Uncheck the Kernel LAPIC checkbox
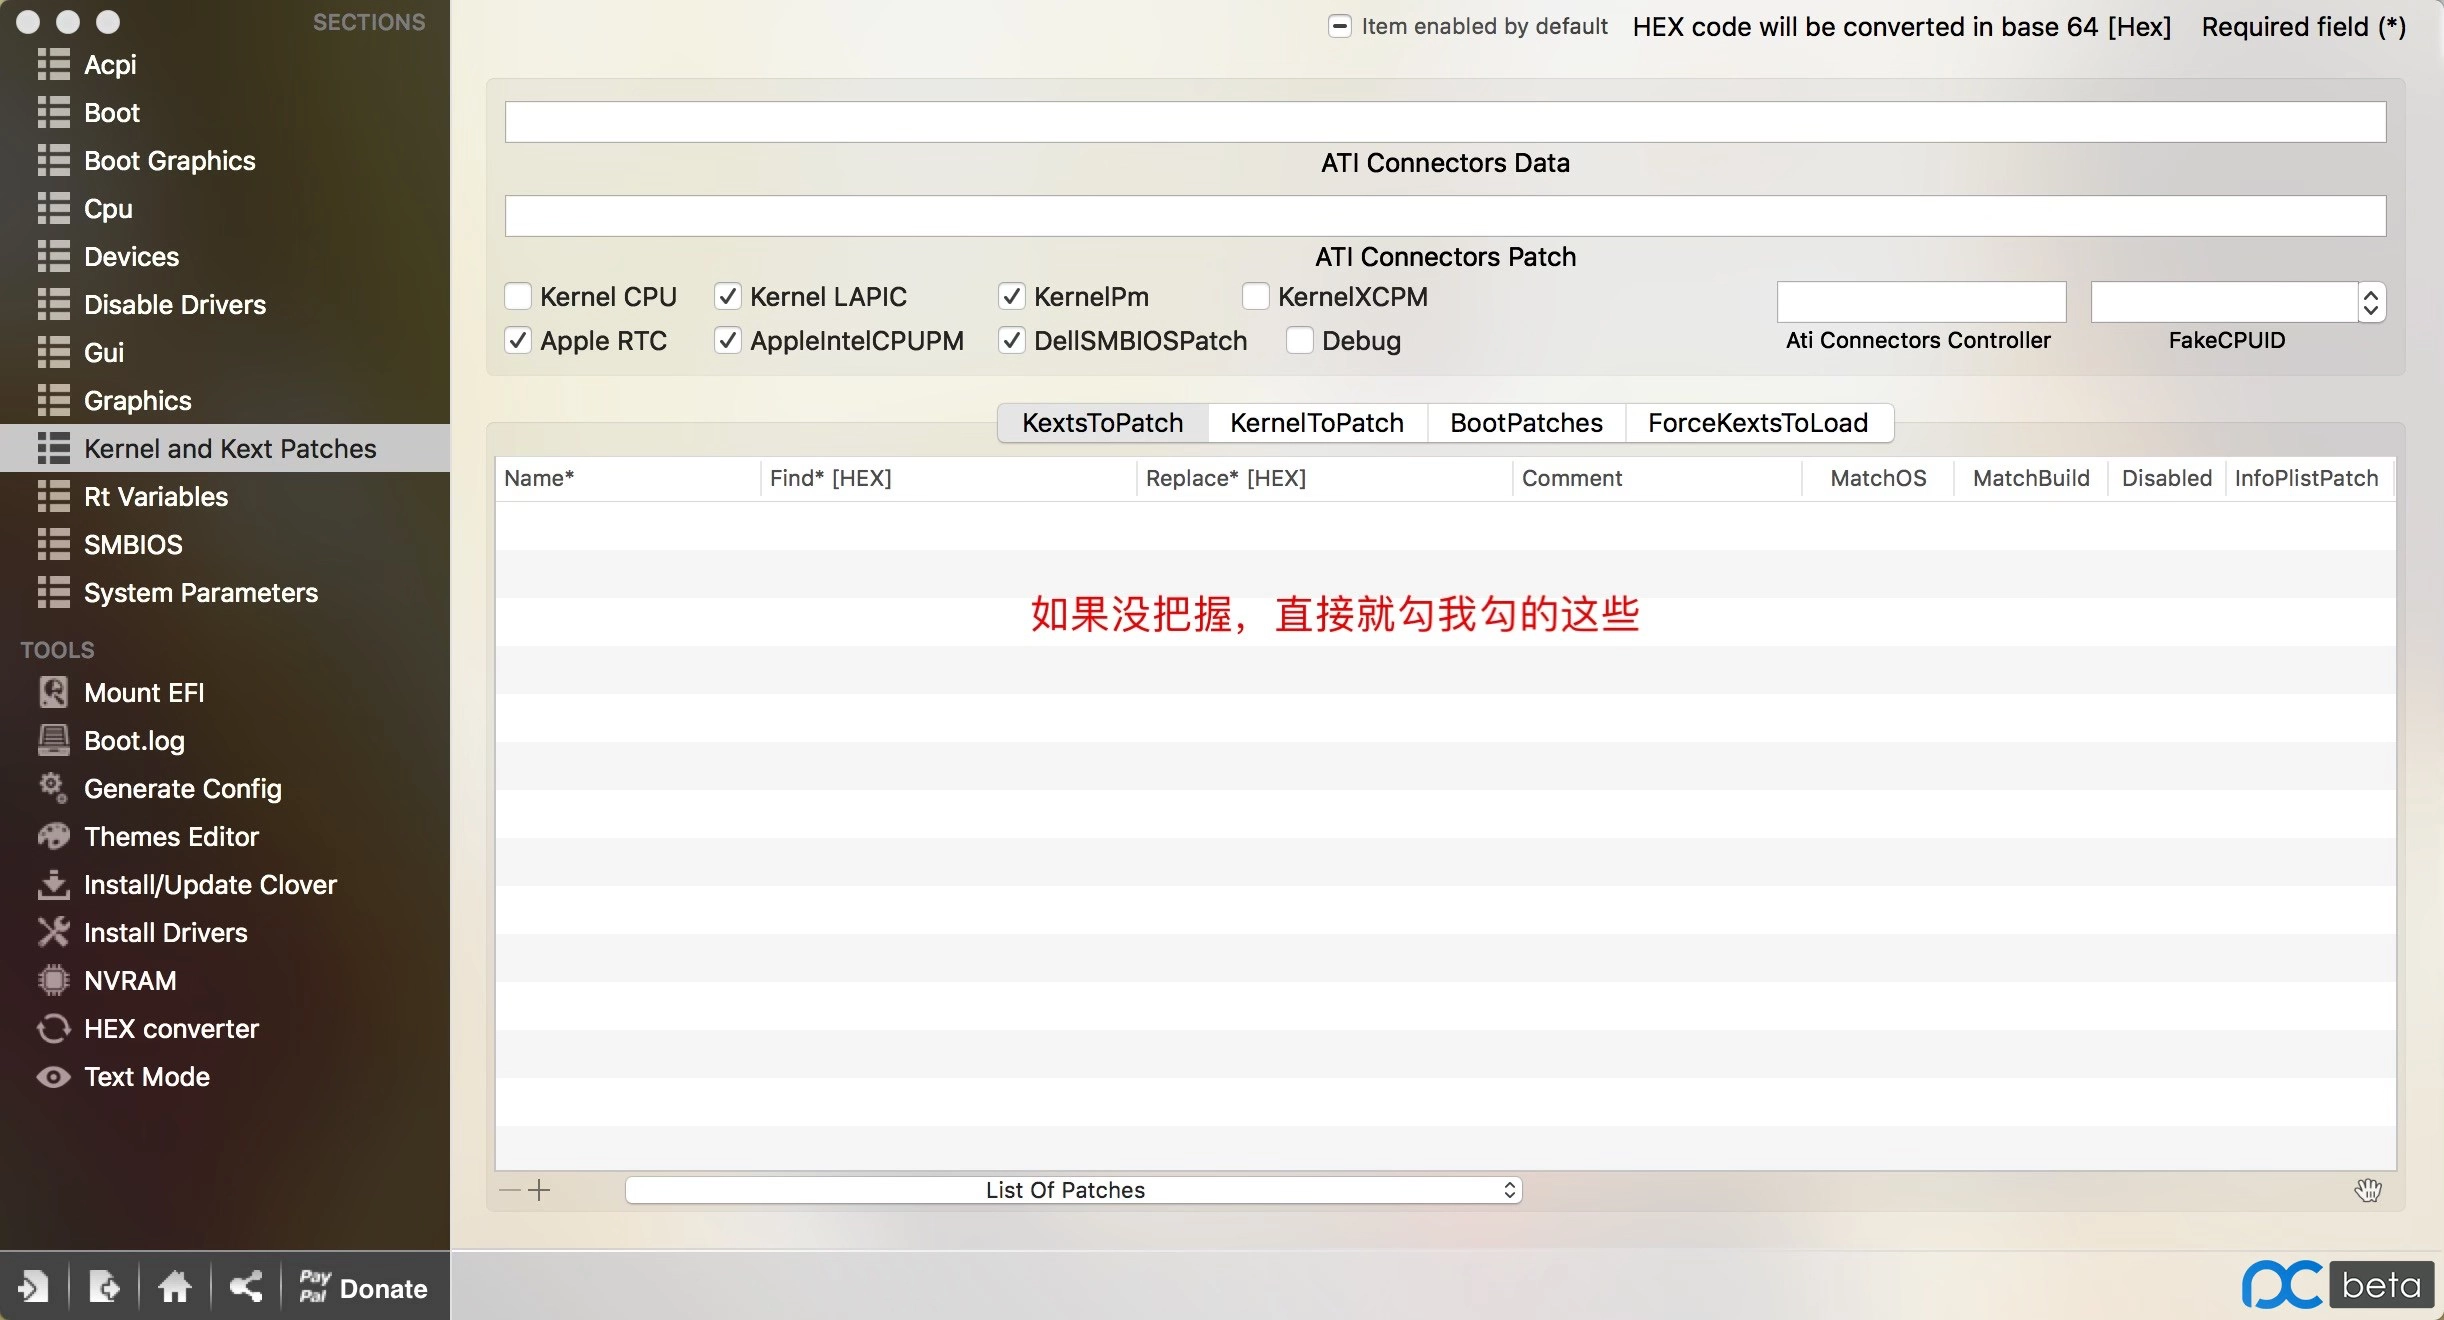 coord(728,296)
